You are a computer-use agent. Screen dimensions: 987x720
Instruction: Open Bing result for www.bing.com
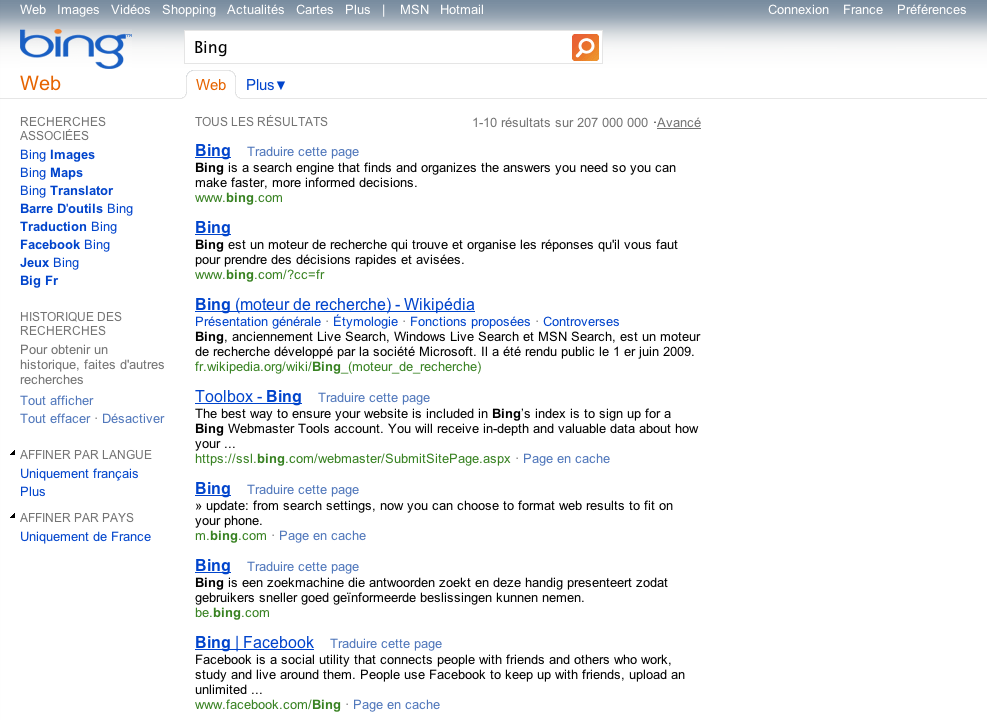coord(213,150)
